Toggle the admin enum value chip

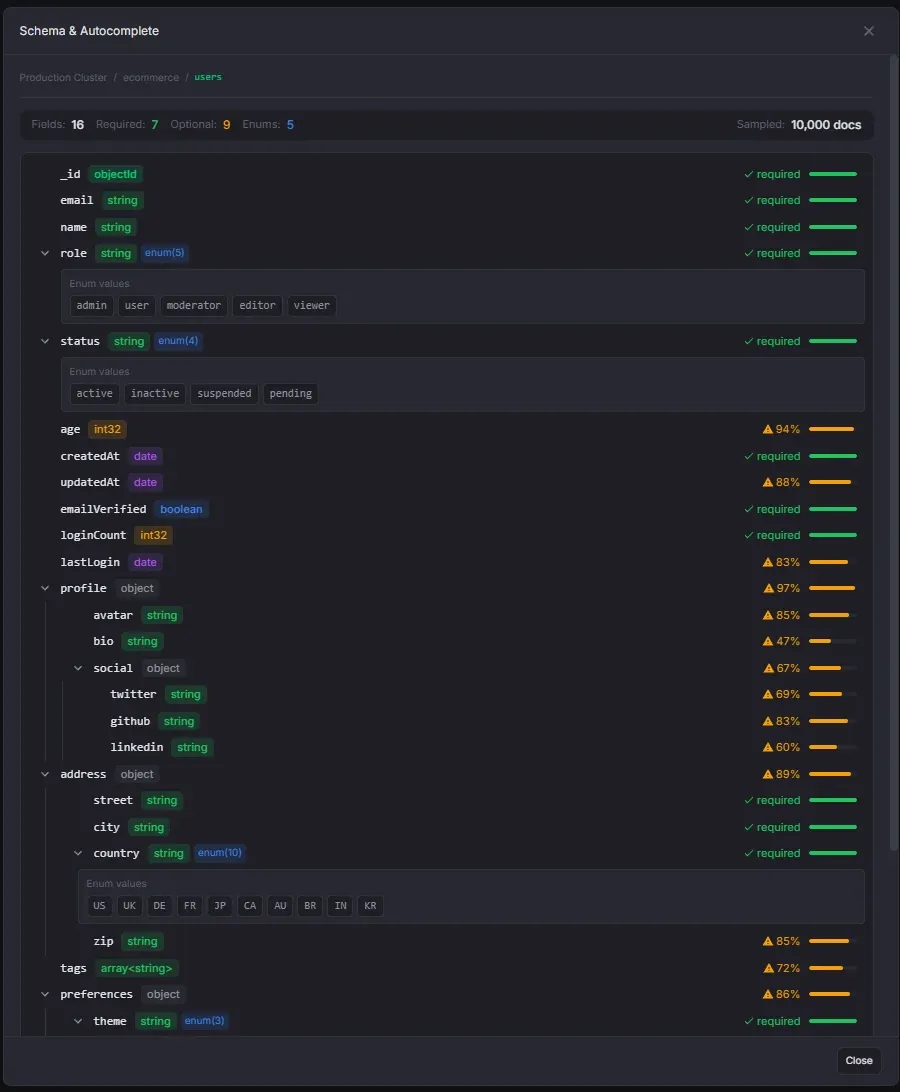pyautogui.click(x=91, y=306)
